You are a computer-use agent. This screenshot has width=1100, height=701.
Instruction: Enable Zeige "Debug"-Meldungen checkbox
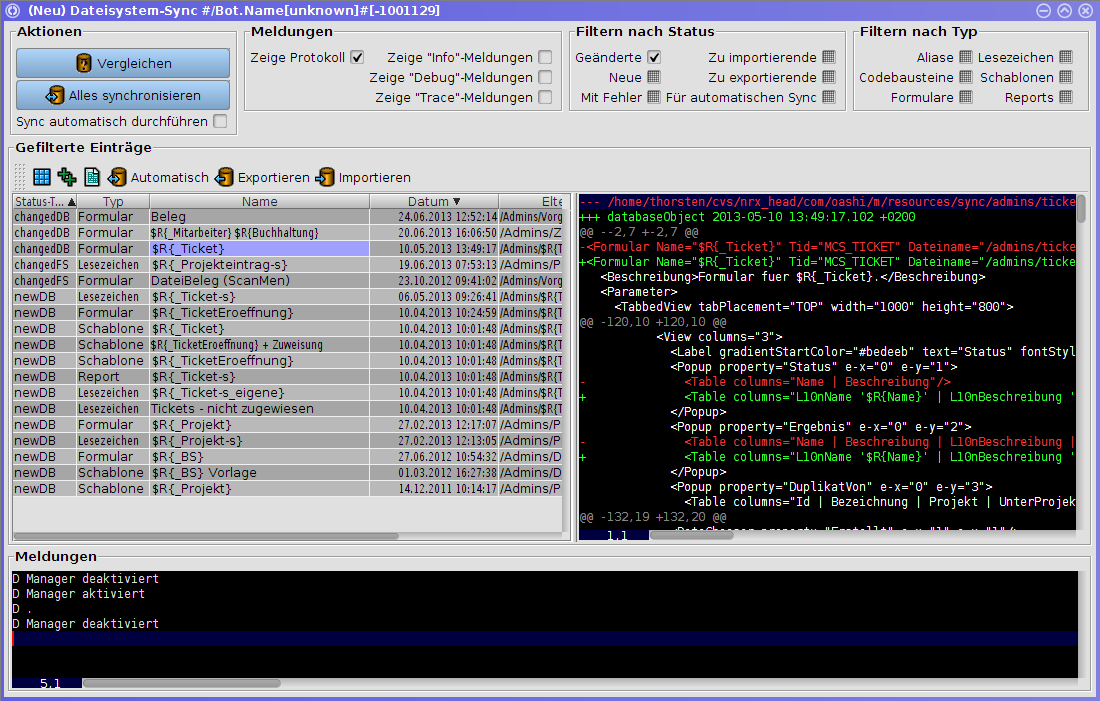pyautogui.click(x=545, y=77)
